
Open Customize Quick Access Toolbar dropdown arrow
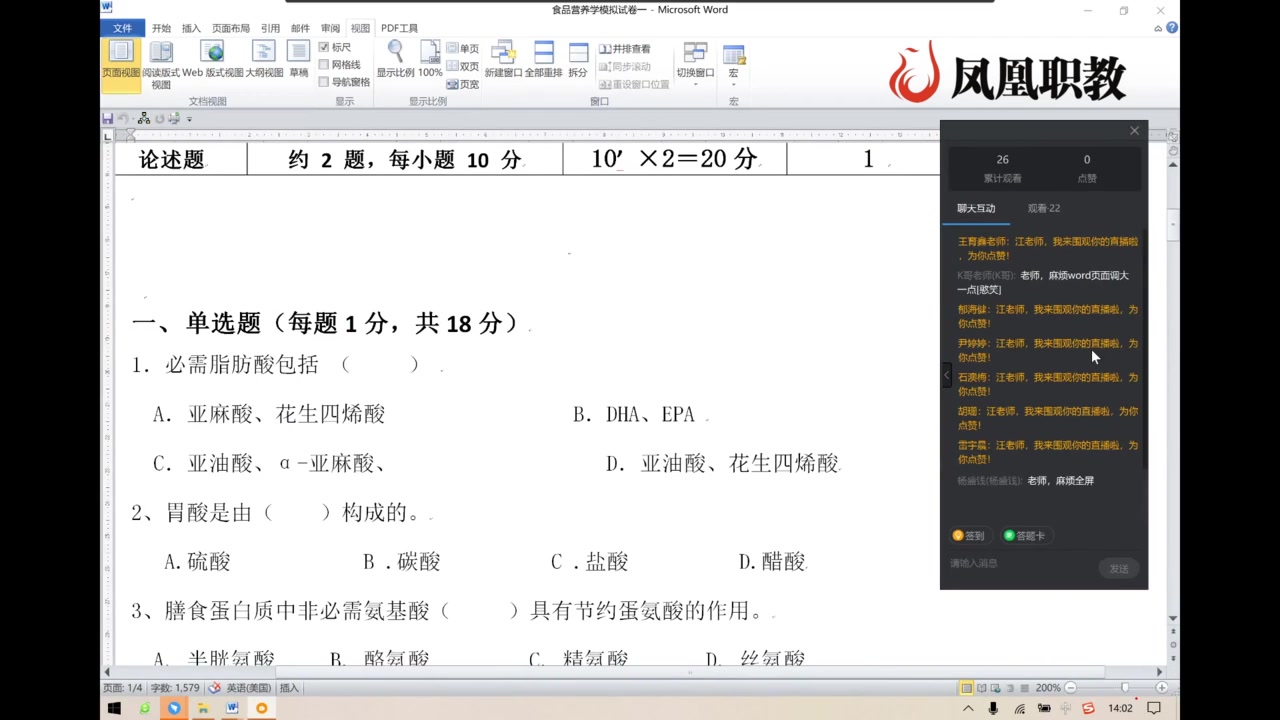click(x=189, y=119)
